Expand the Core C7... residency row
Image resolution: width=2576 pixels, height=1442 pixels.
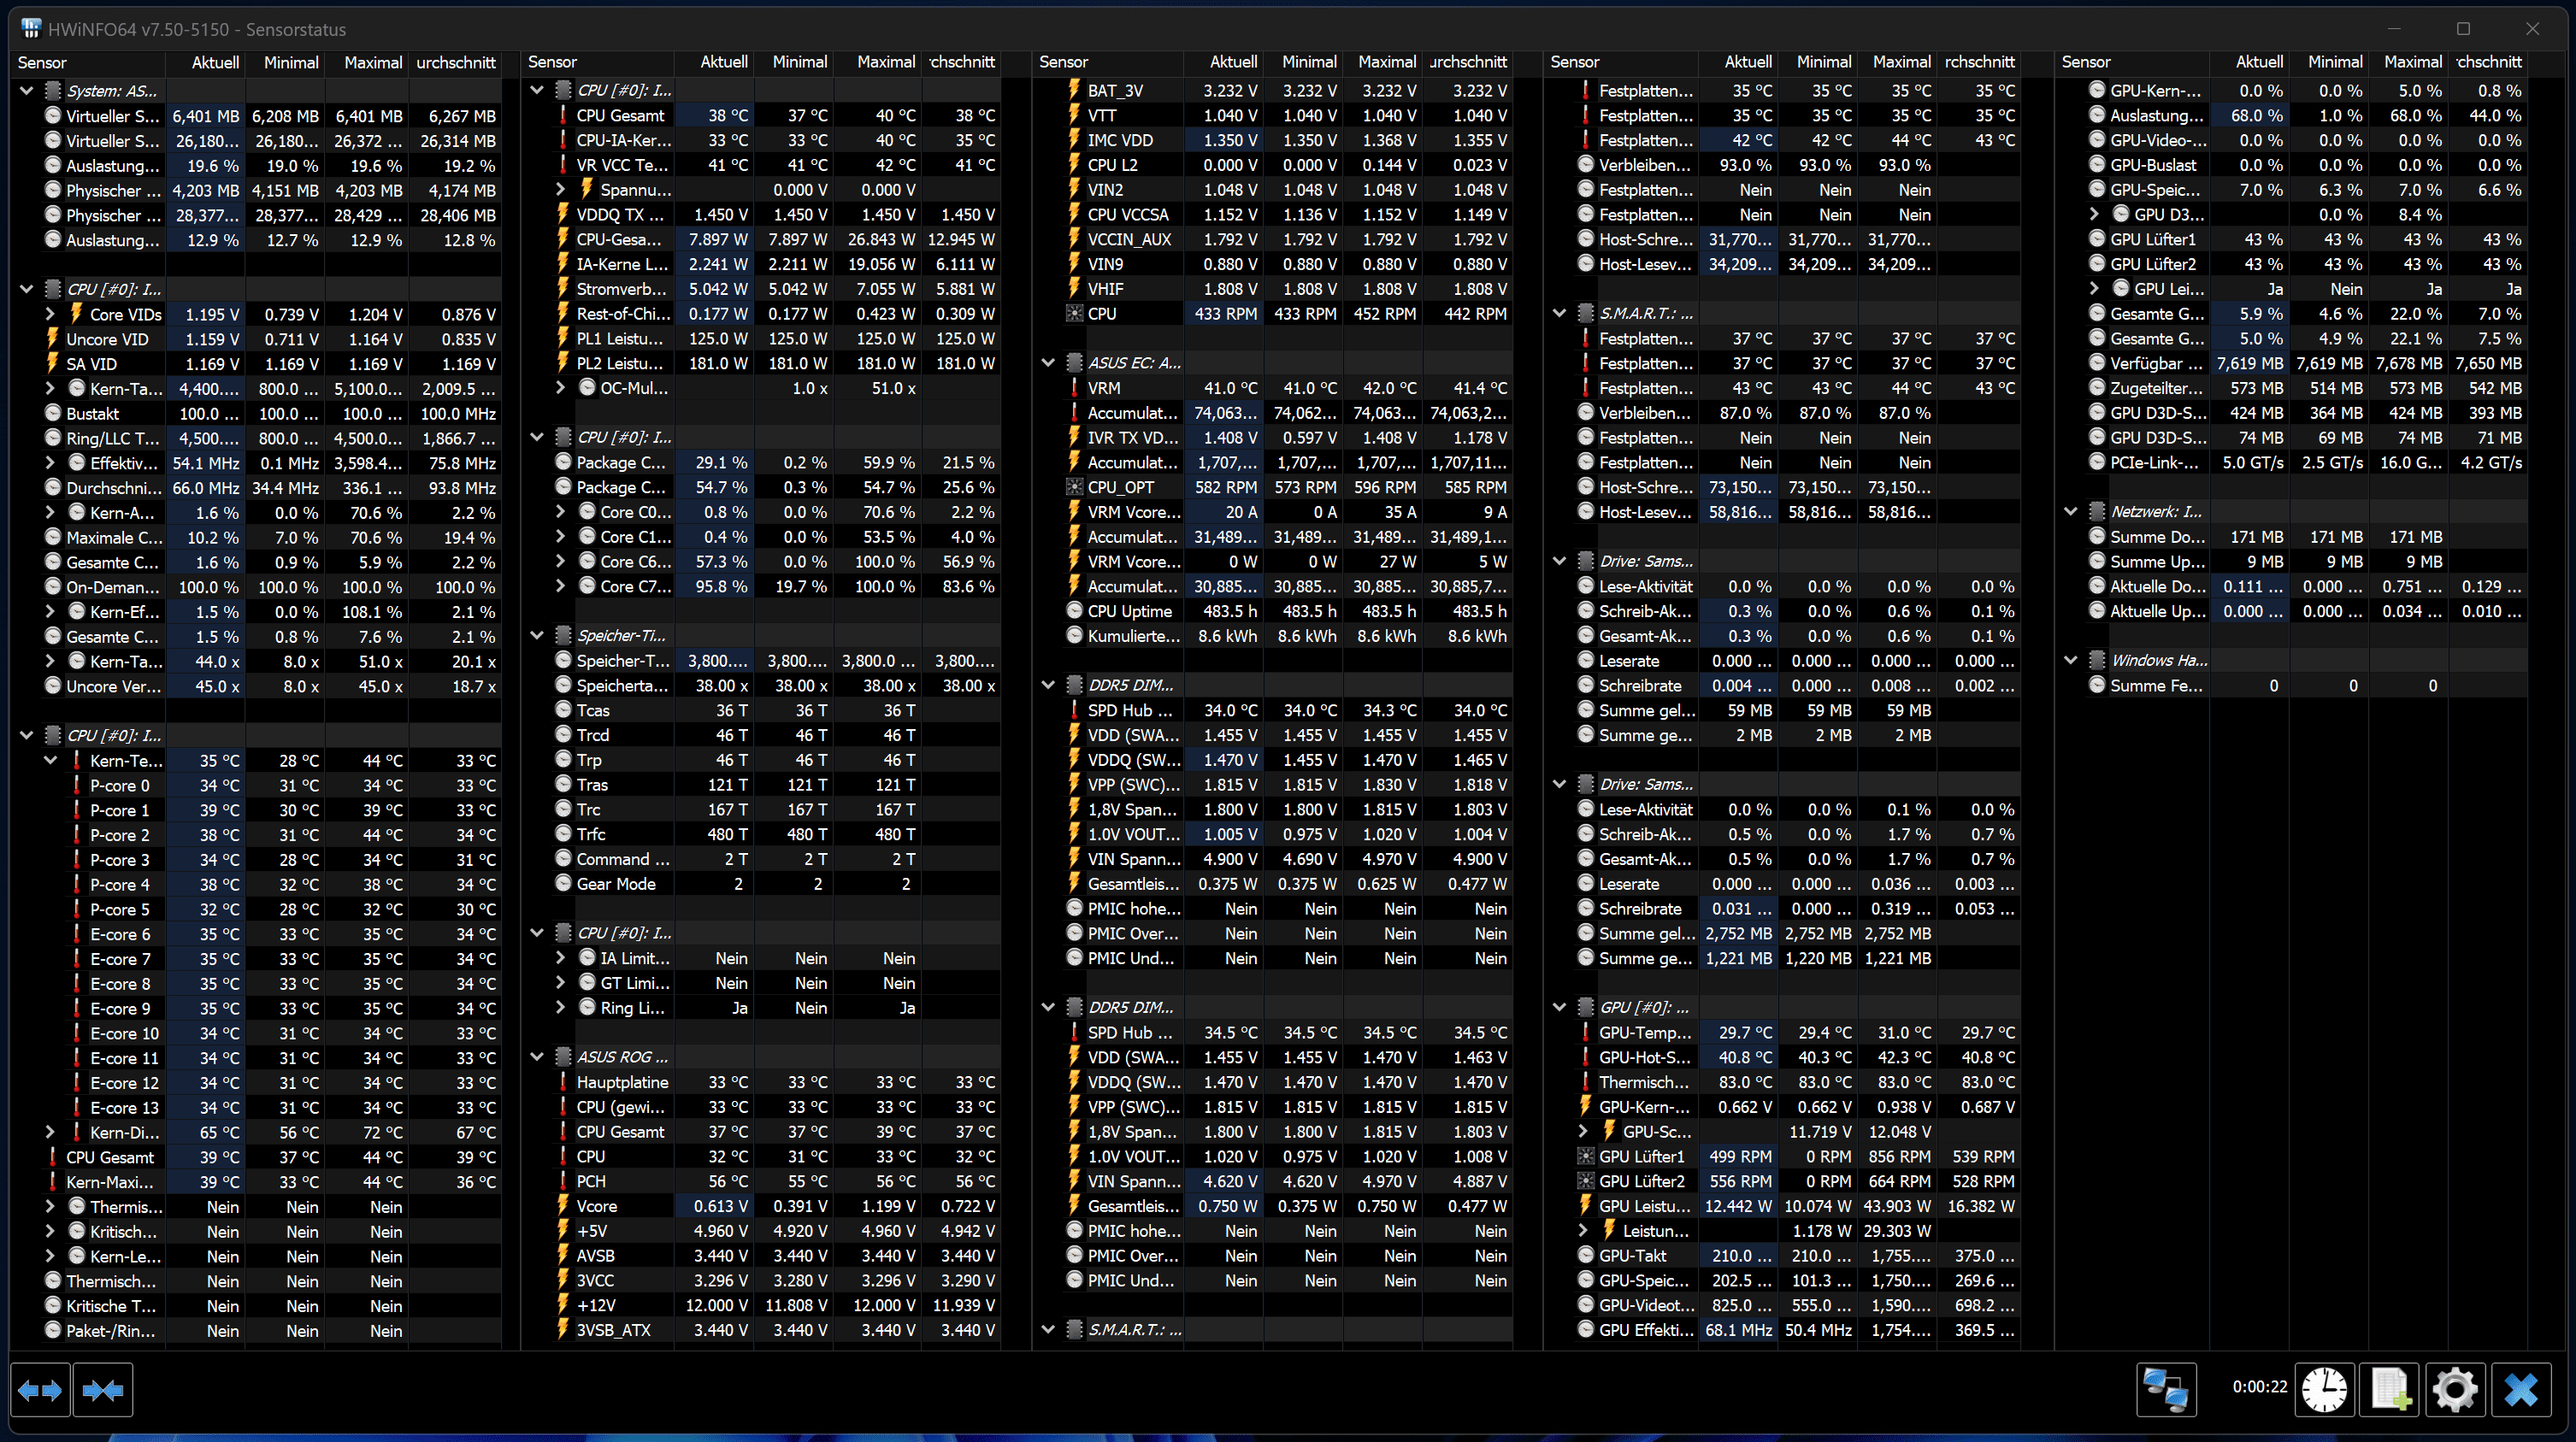561,586
